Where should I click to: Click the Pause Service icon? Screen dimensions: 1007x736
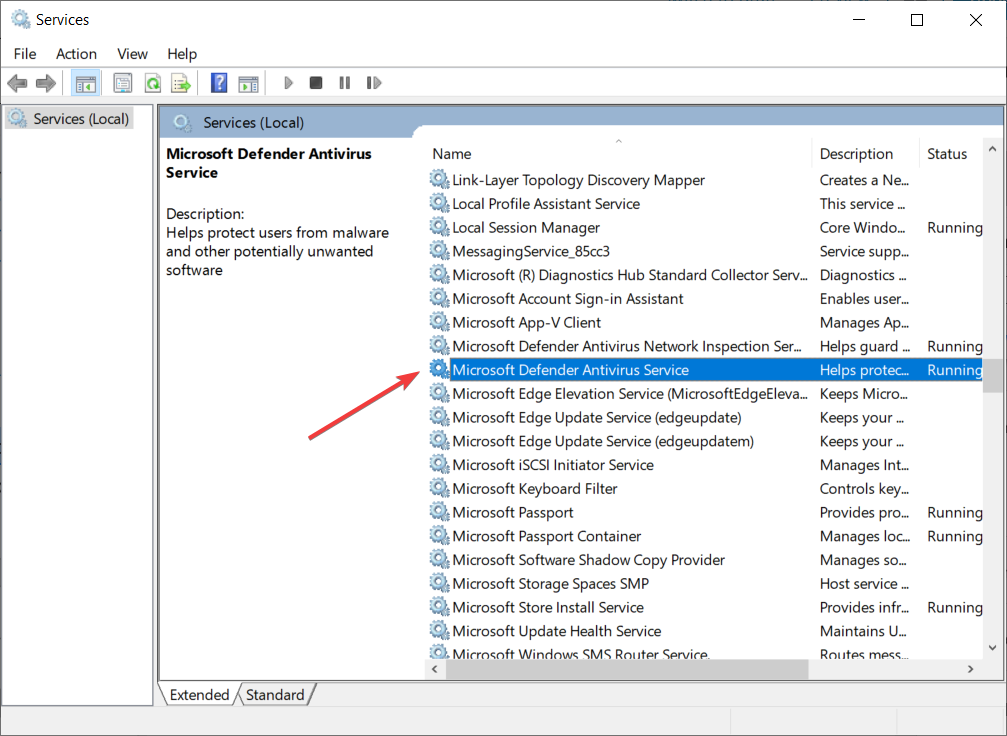click(345, 83)
